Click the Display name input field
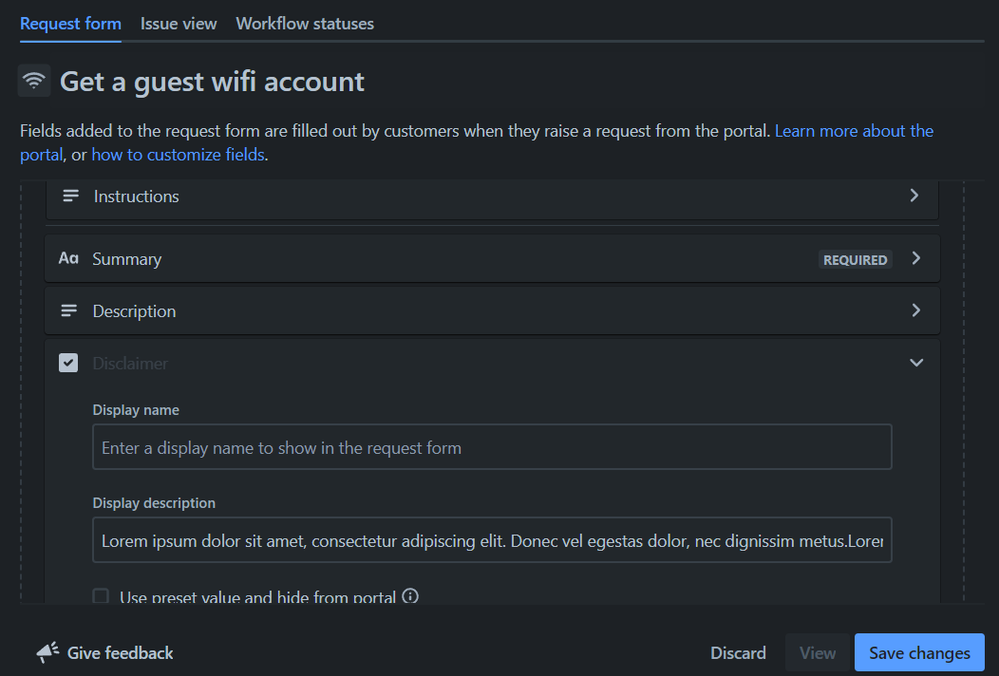Screen dimensions: 999x676 tap(492, 448)
